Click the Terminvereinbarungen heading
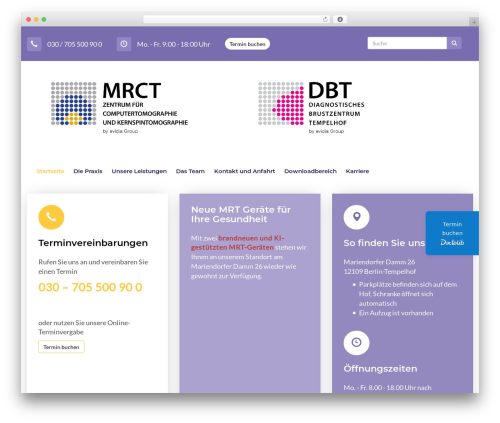The width and height of the screenshot is (500, 423). [93, 243]
